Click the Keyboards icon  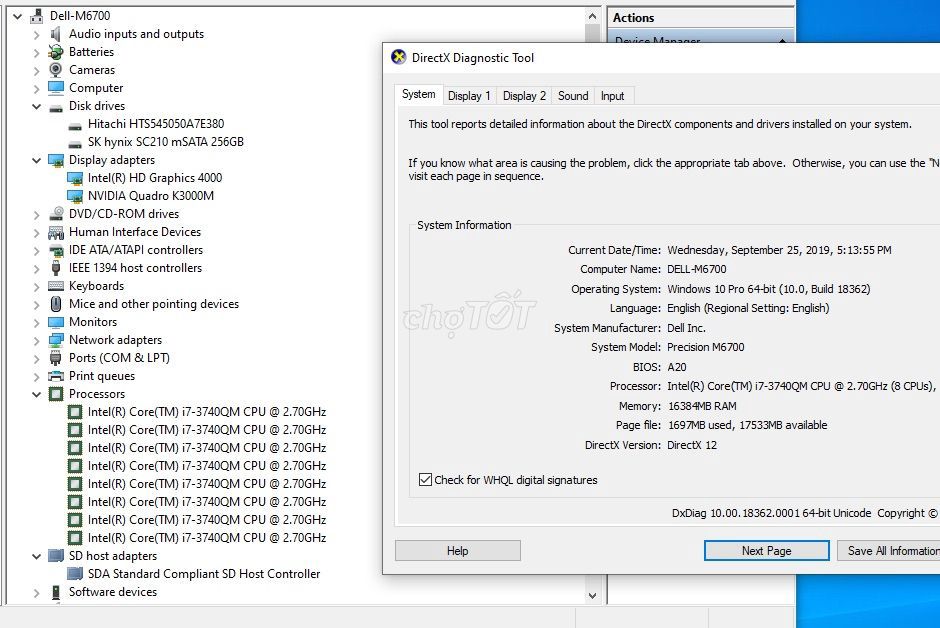(x=56, y=286)
